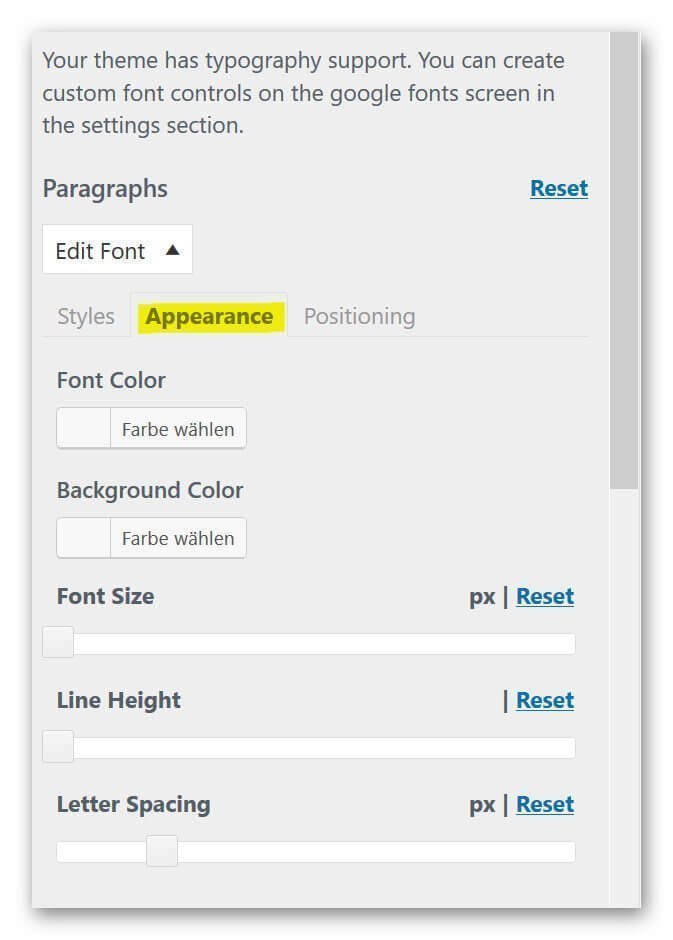Image resolution: width=673 pixels, height=940 pixels.
Task: Reset the Line Height value
Action: click(545, 700)
